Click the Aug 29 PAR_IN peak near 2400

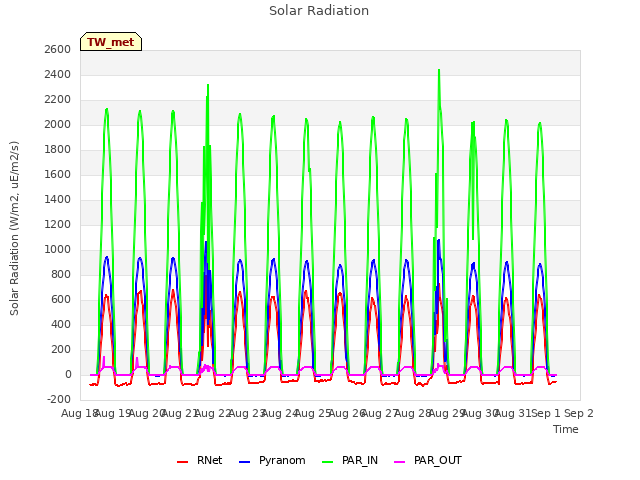click(x=439, y=70)
